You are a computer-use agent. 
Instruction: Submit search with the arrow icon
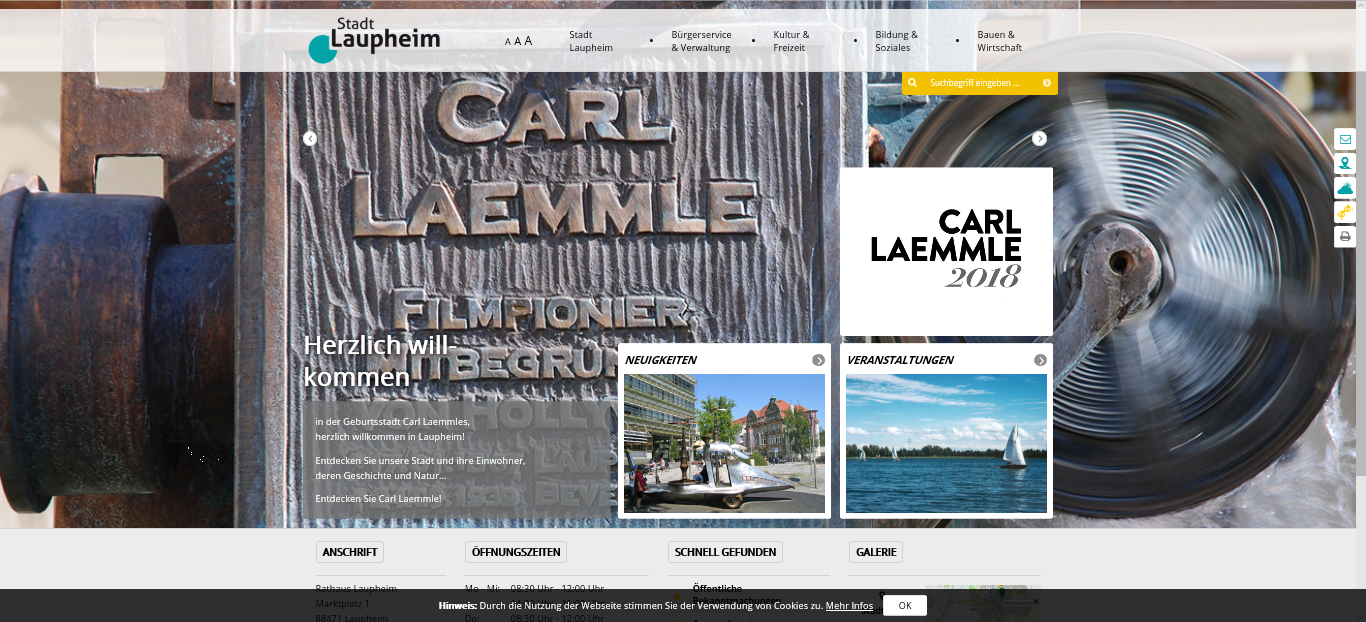1047,83
